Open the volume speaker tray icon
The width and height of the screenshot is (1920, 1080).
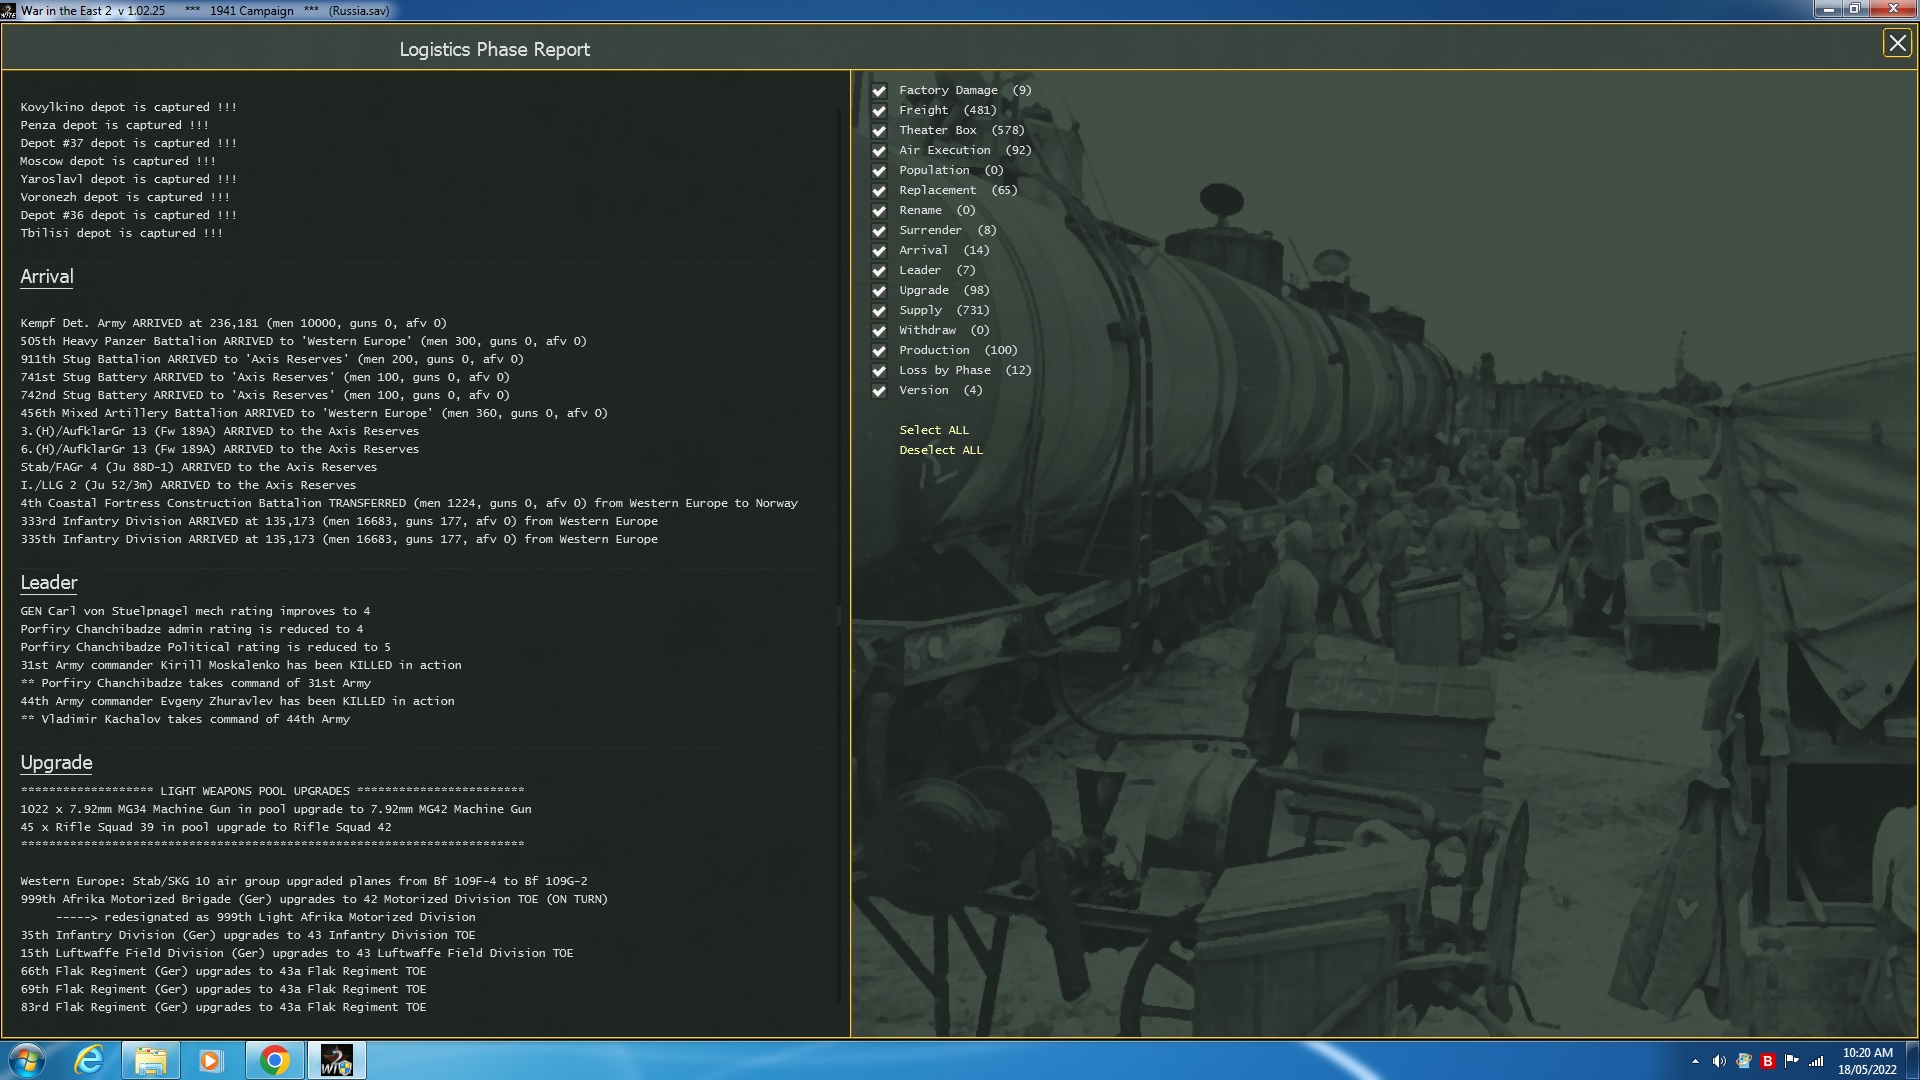tap(1719, 1061)
